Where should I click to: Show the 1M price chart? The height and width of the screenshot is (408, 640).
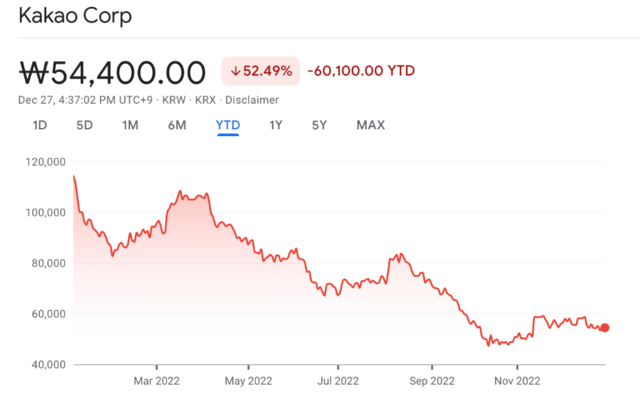pos(130,125)
